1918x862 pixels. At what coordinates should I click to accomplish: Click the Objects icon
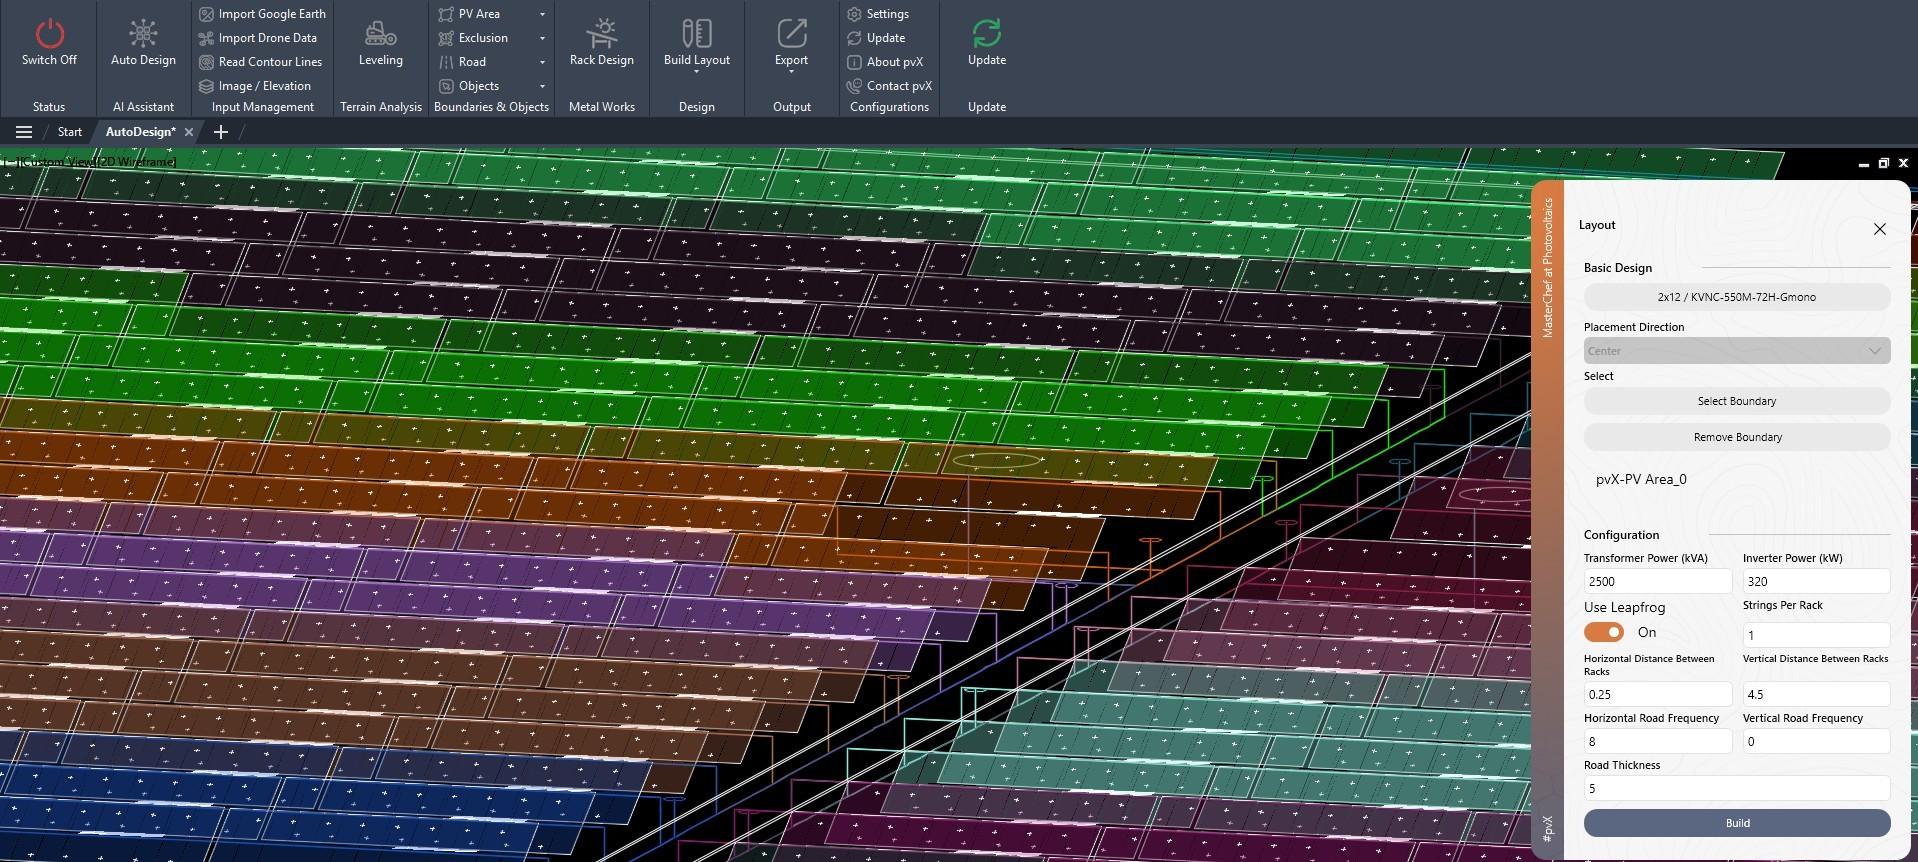point(446,86)
